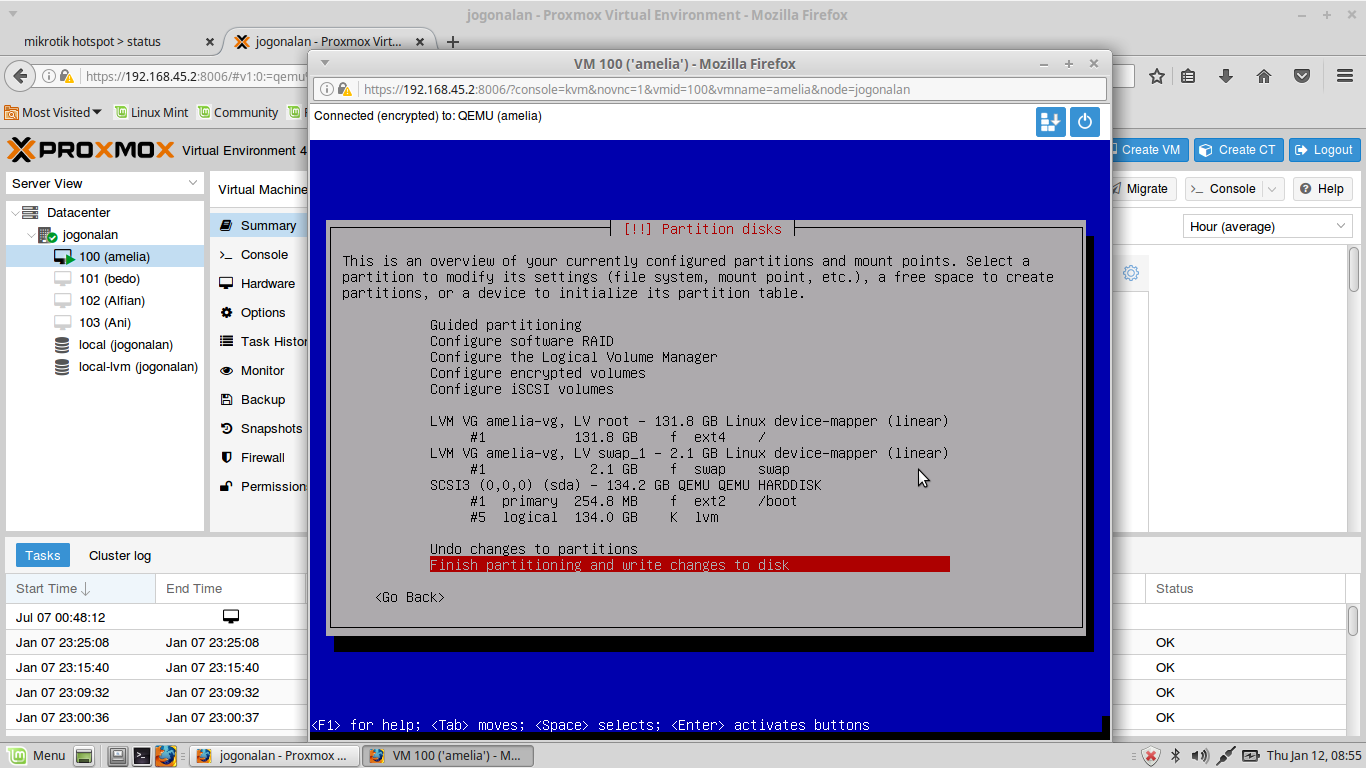The image size is (1366, 768).
Task: Click the red shield tray icon
Action: (x=1151, y=756)
